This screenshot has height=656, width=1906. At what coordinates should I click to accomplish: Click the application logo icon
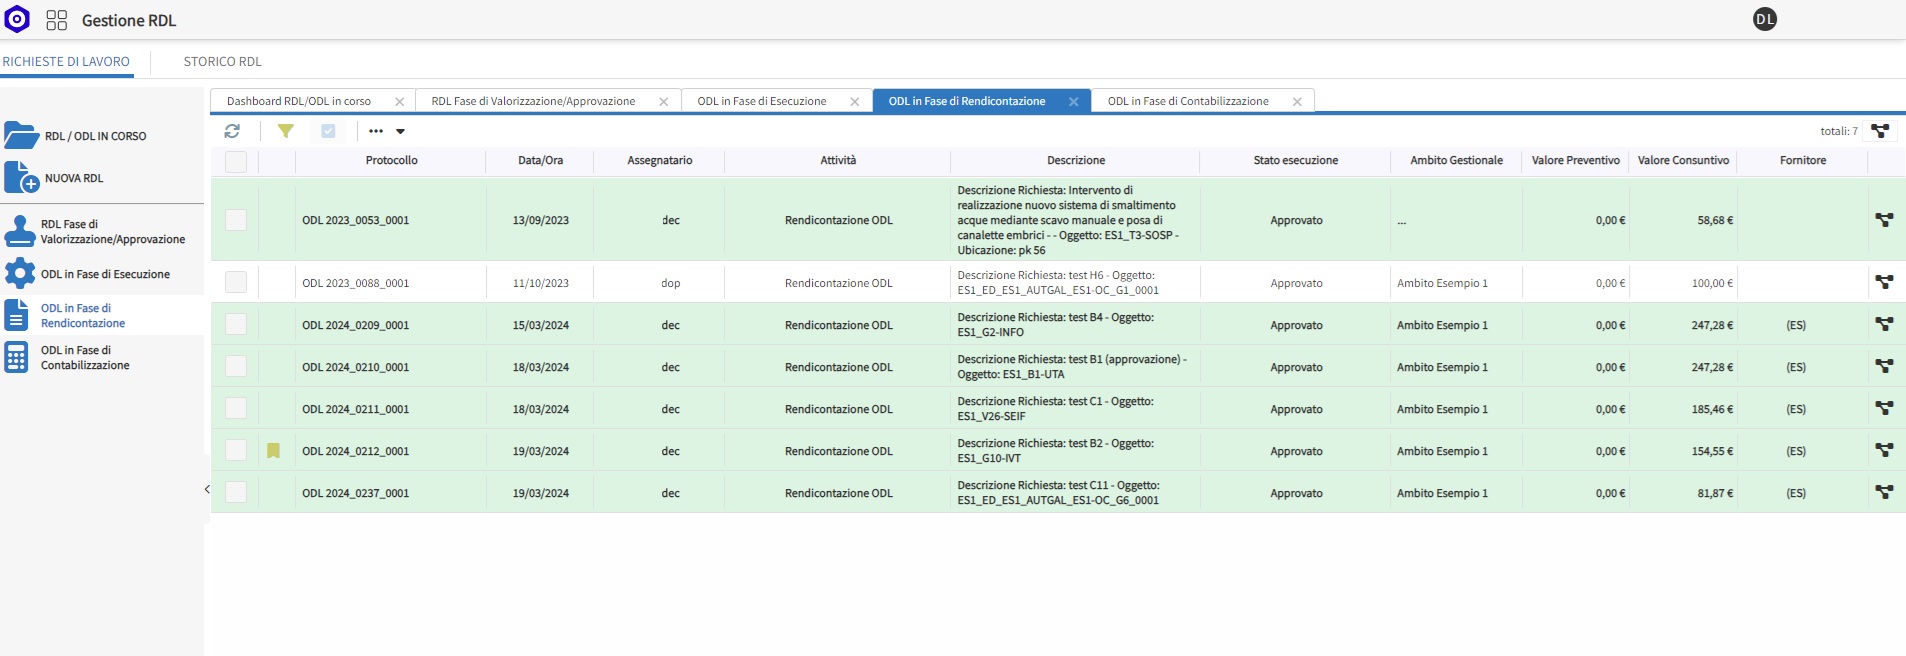pyautogui.click(x=17, y=19)
